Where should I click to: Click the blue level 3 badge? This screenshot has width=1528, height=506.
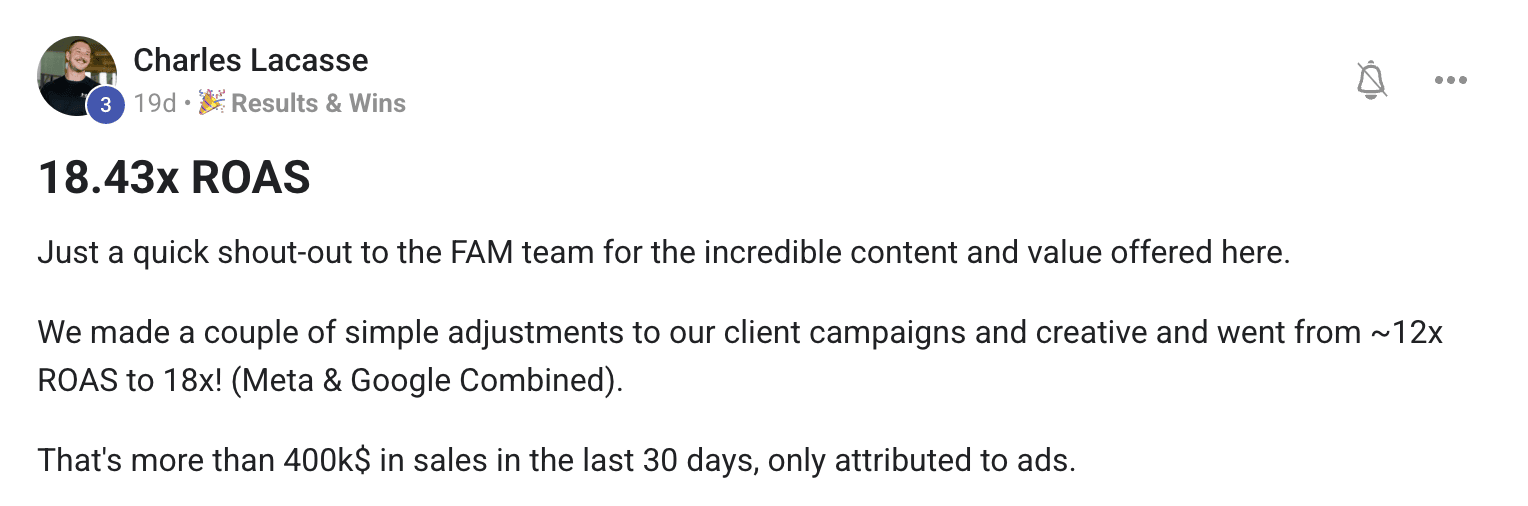(105, 105)
